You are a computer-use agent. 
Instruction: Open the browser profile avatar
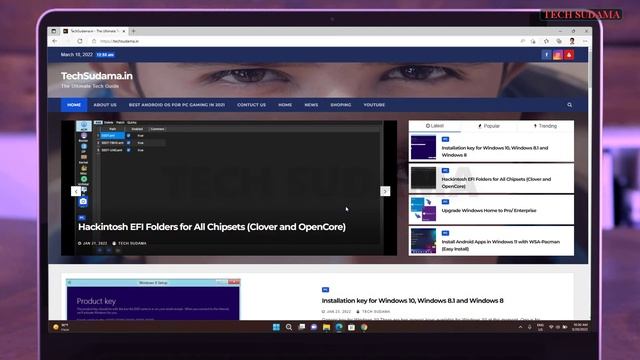(572, 41)
